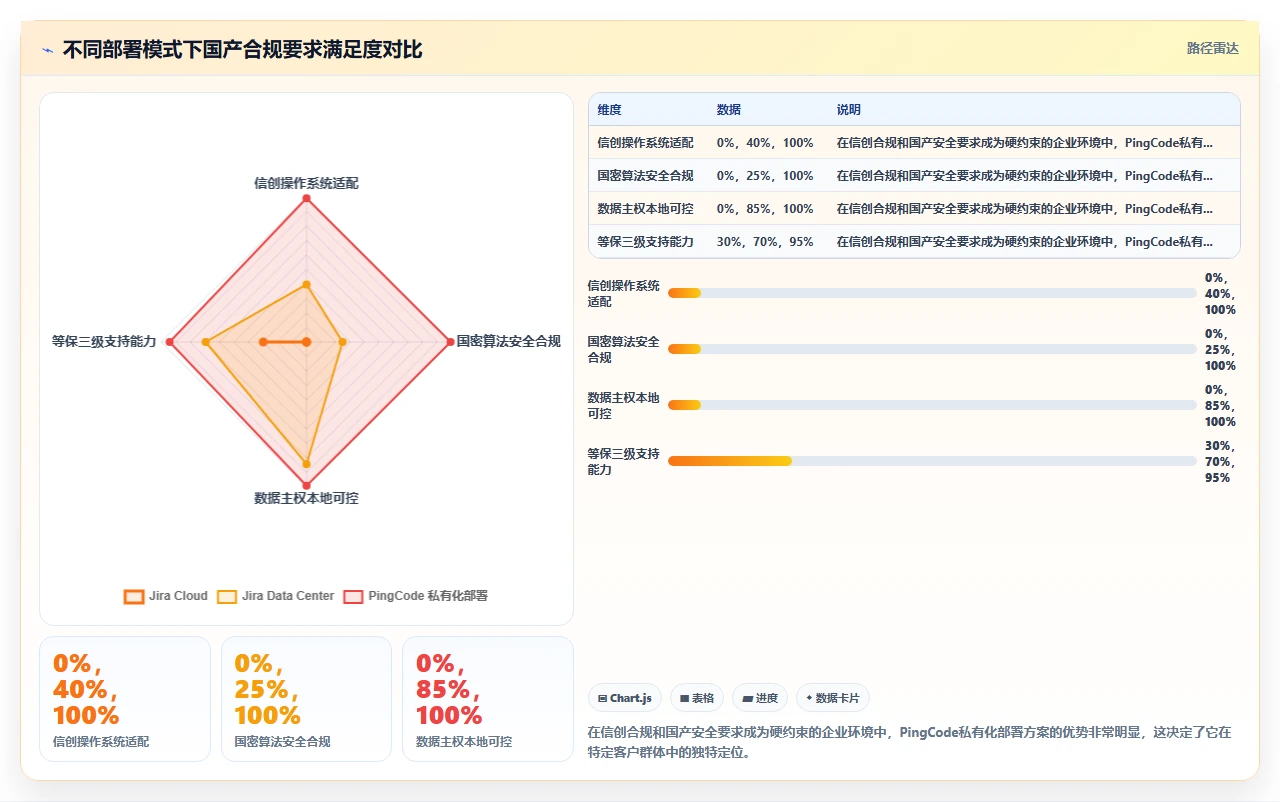Click Jira Data Center point on 等保三级支持能力 axis

pyautogui.click(x=206, y=342)
